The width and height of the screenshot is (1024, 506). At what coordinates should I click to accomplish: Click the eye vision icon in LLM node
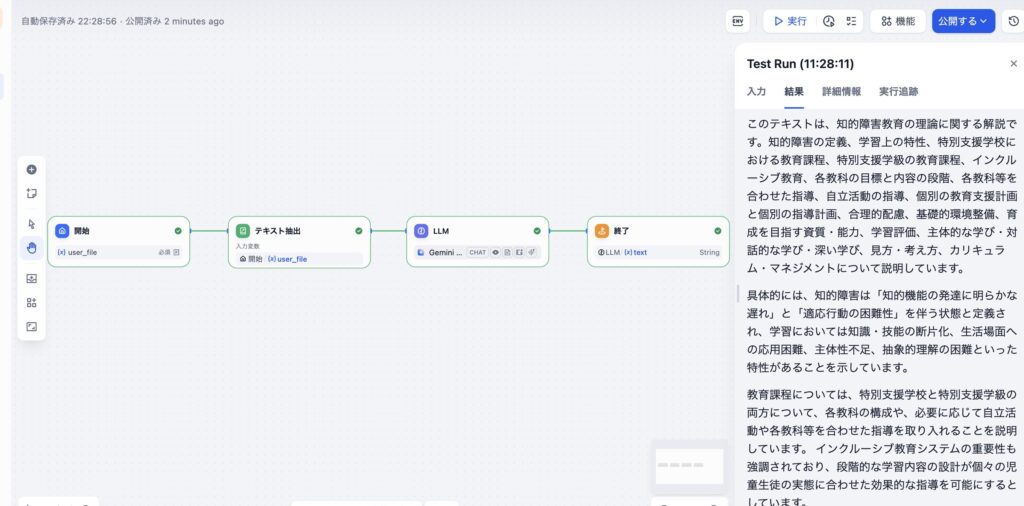tap(496, 252)
